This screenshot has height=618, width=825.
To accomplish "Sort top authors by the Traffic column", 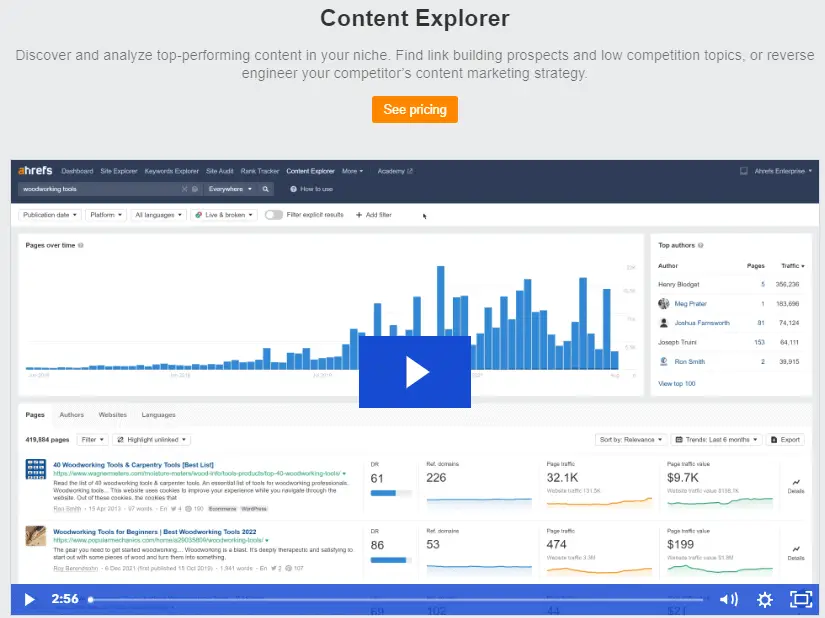I will [792, 266].
